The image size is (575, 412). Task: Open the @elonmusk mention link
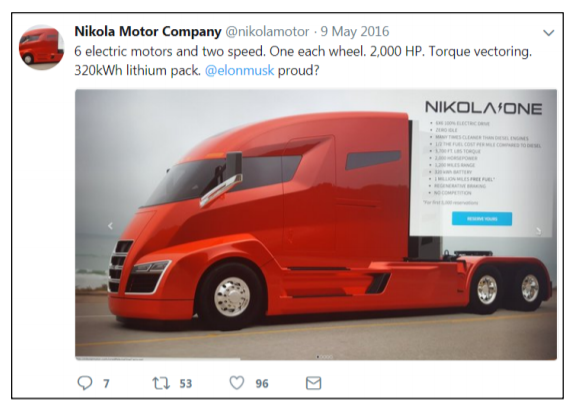point(239,70)
